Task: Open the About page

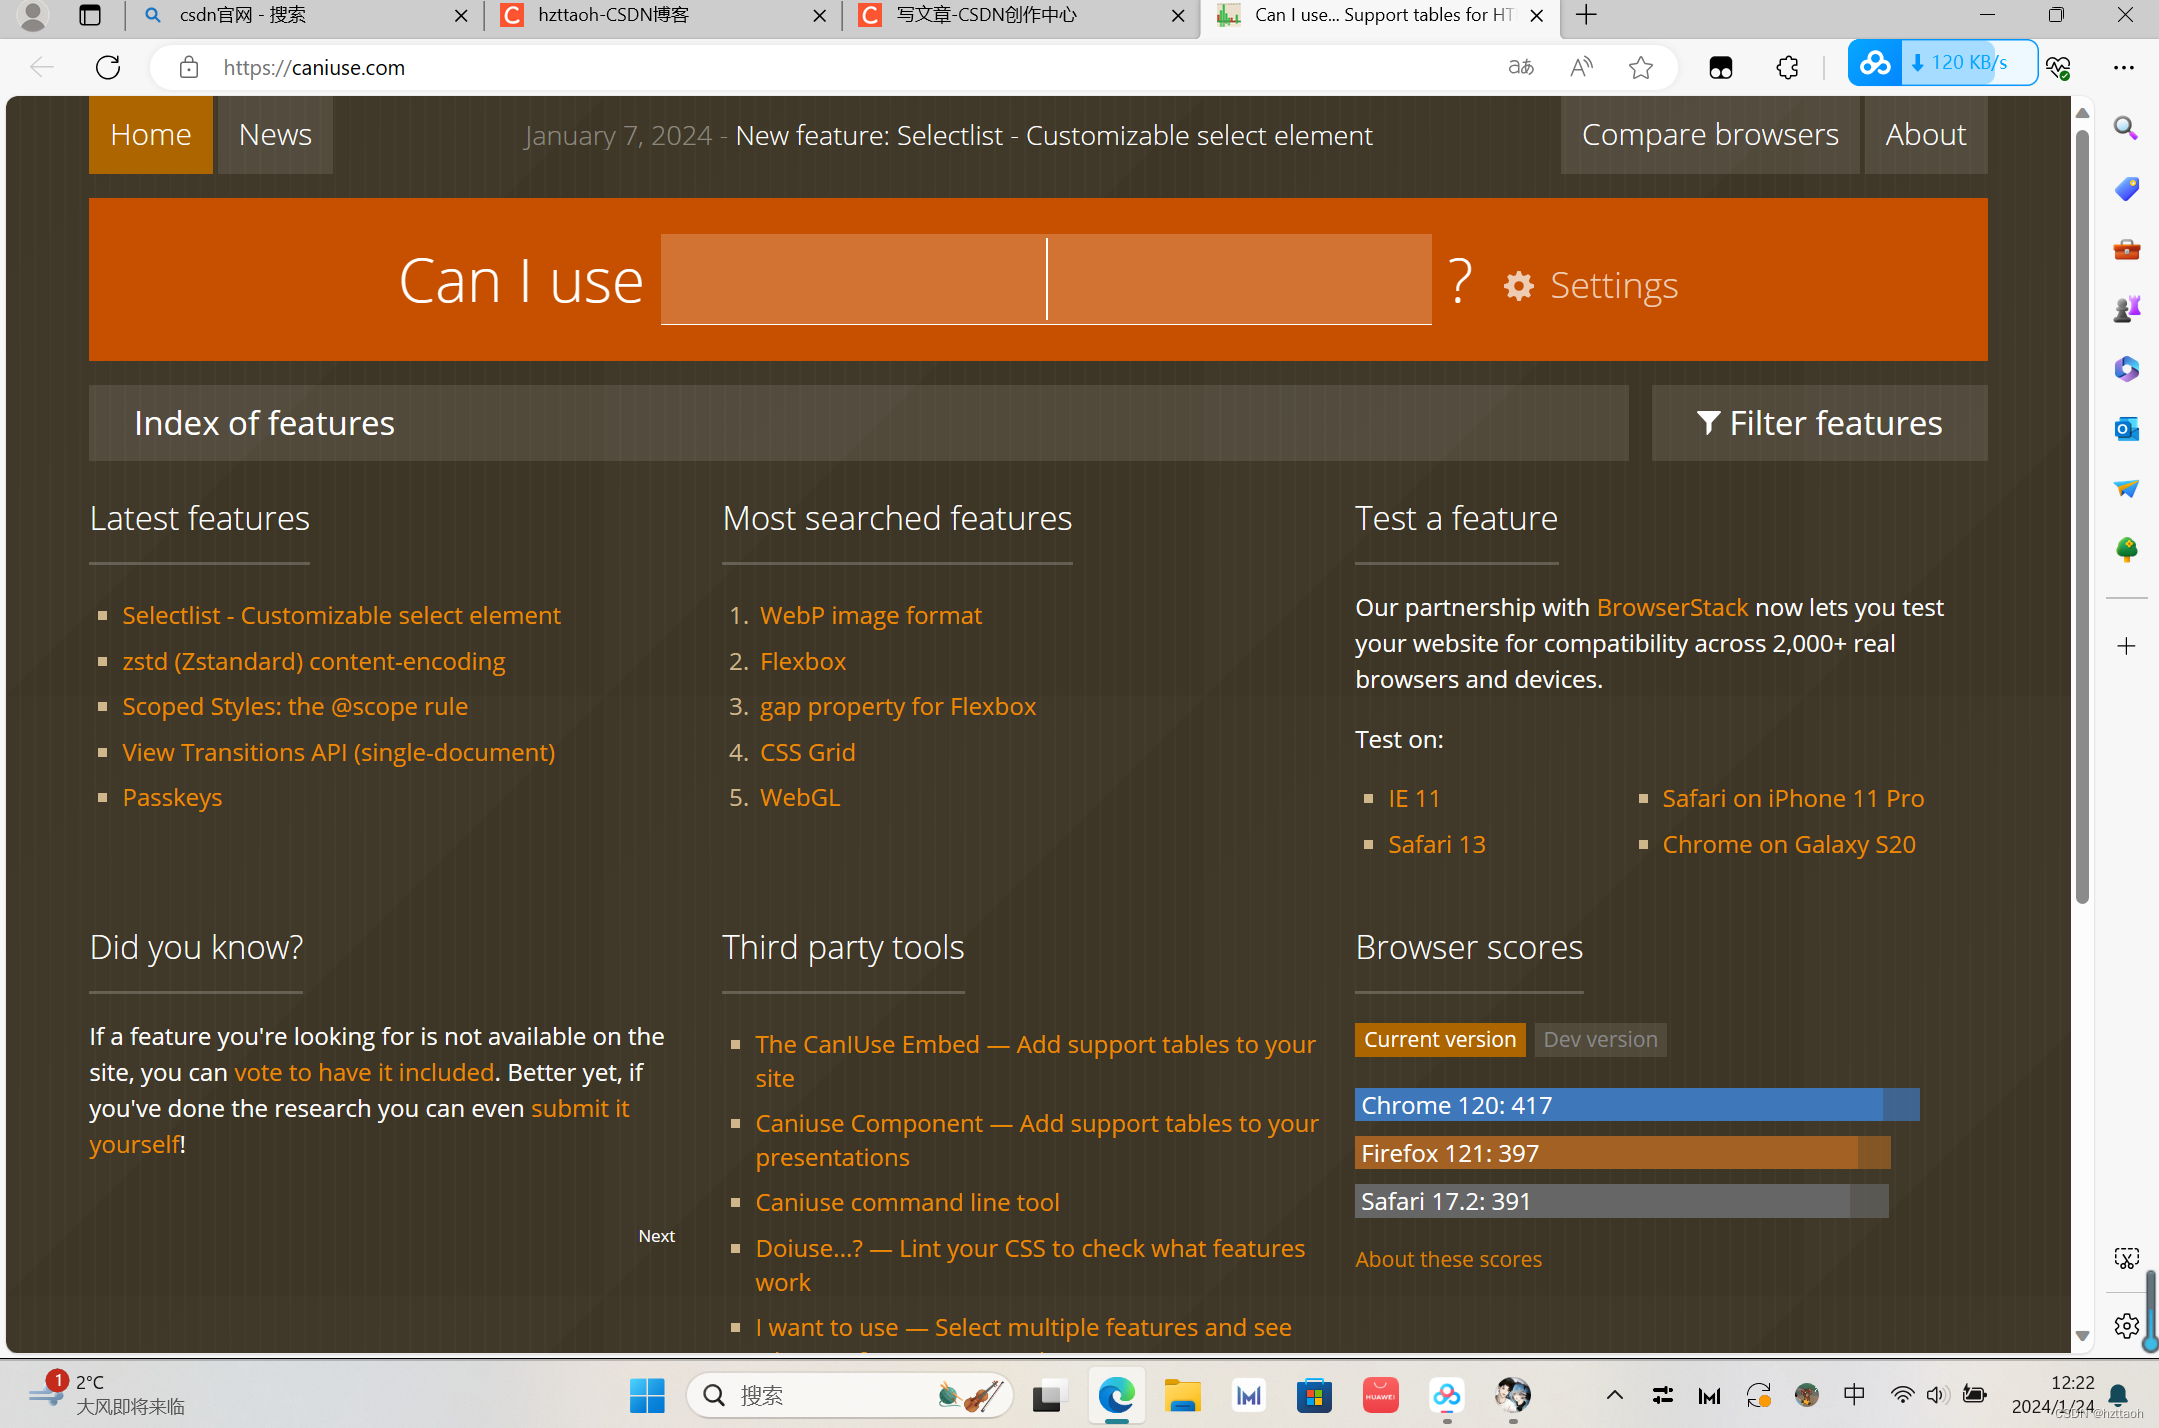Action: click(x=1925, y=135)
